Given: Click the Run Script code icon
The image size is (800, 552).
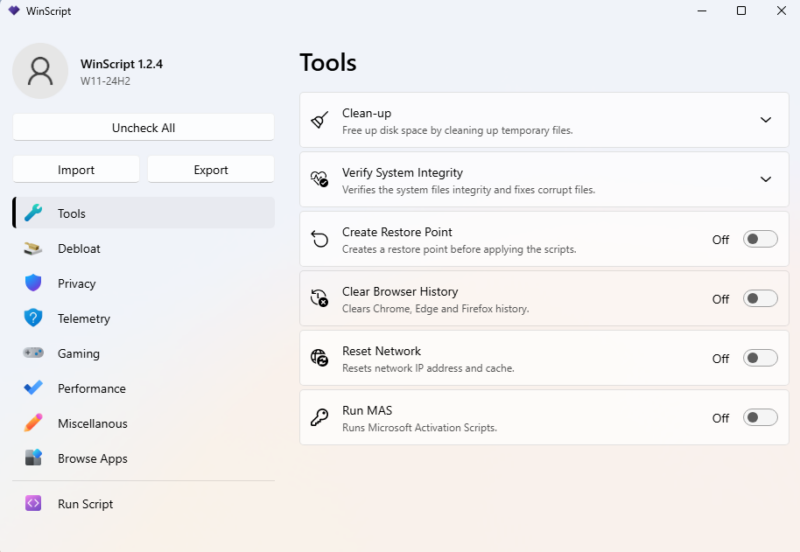Looking at the screenshot, I should coord(34,504).
